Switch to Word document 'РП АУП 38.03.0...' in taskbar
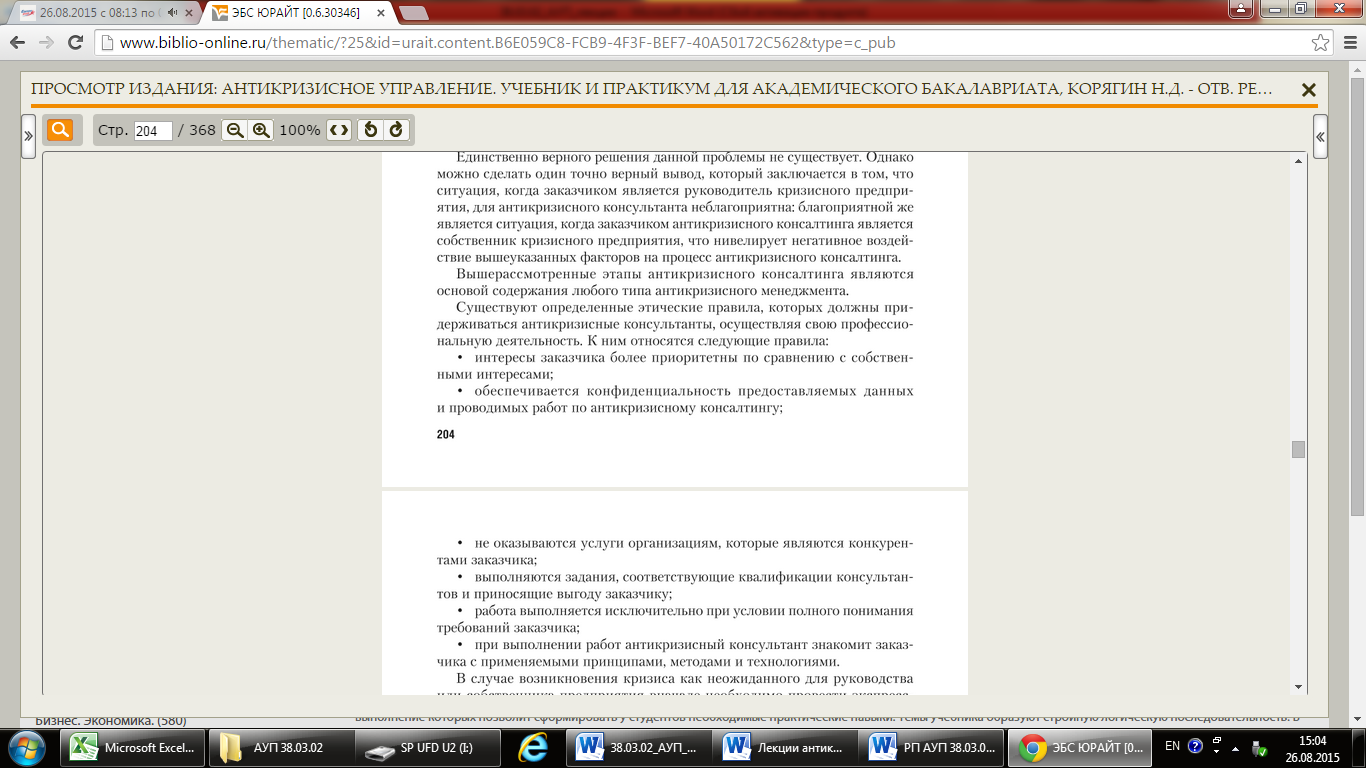Image resolution: width=1366 pixels, height=768 pixels. tap(932, 748)
